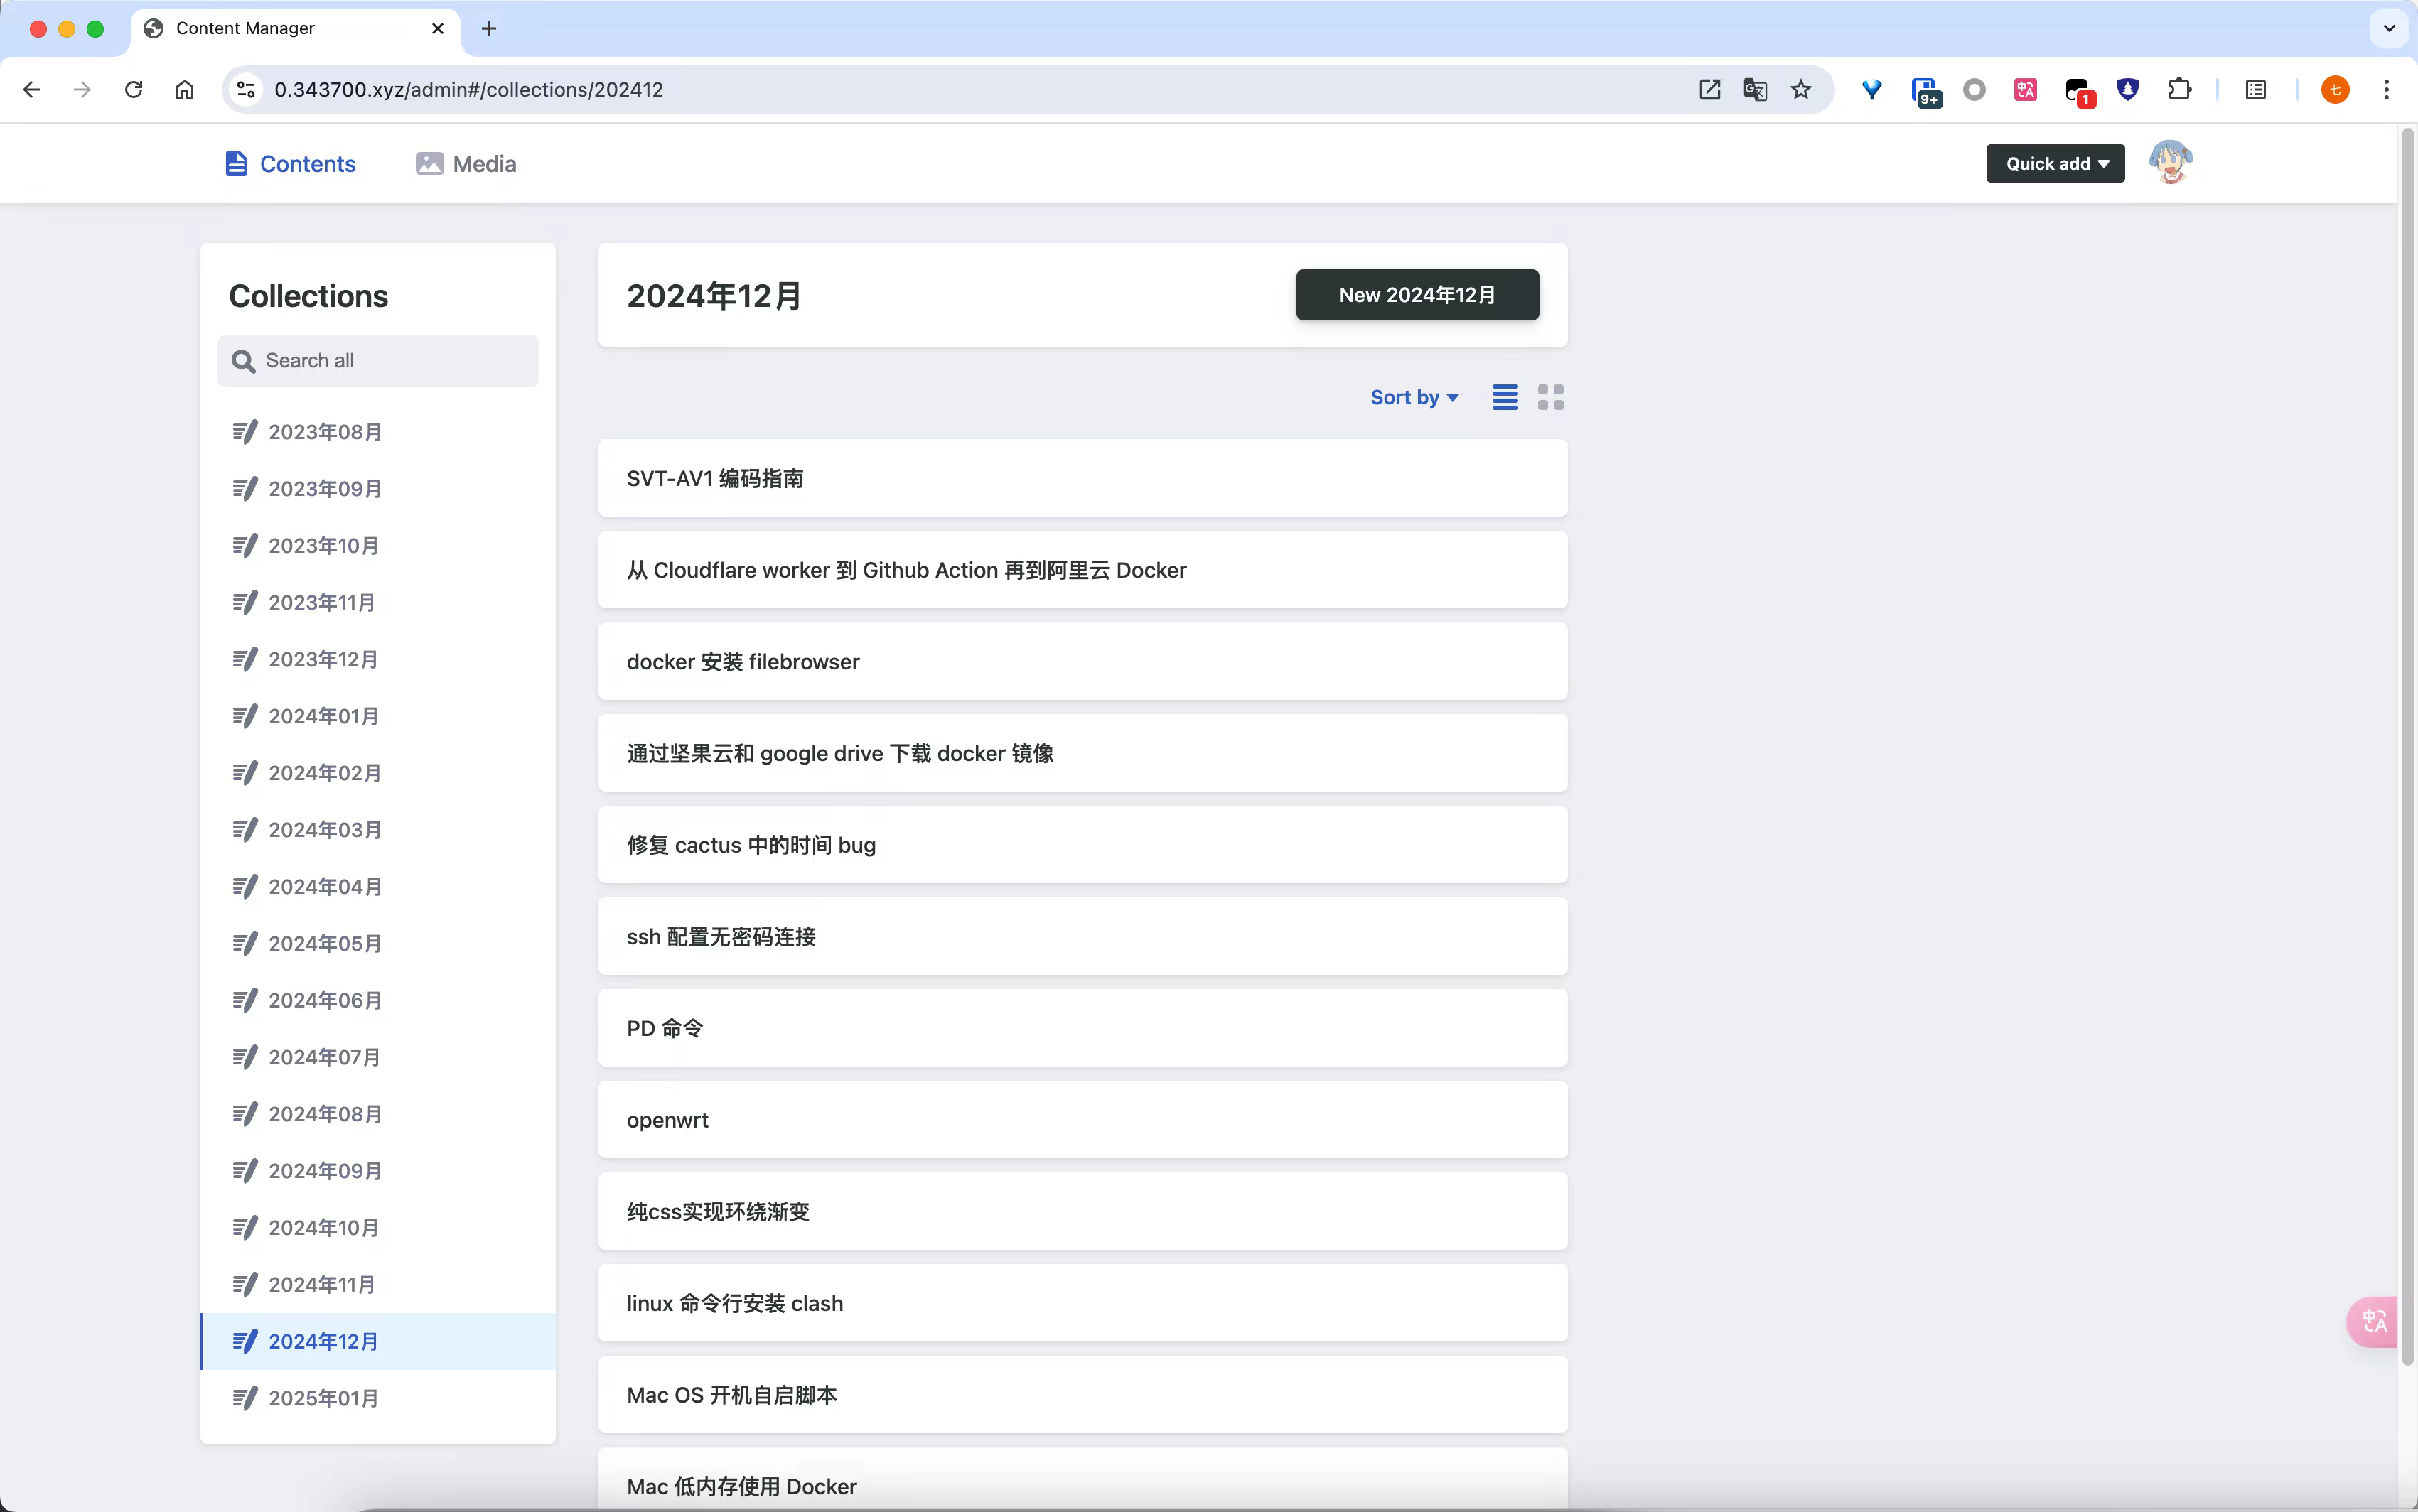Open page in app icon in address bar
Viewport: 2418px width, 1512px height.
(1709, 90)
